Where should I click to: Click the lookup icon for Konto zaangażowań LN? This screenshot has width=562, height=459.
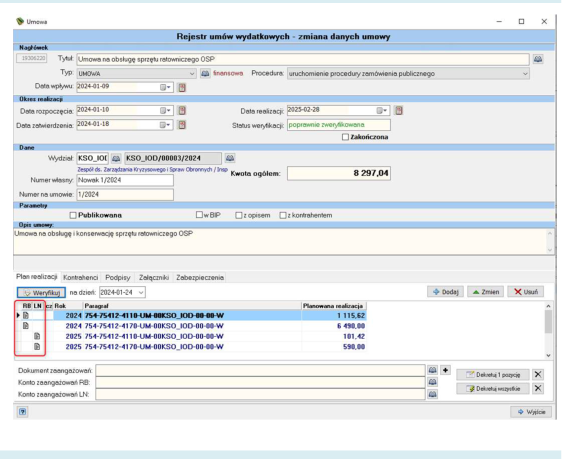433,395
